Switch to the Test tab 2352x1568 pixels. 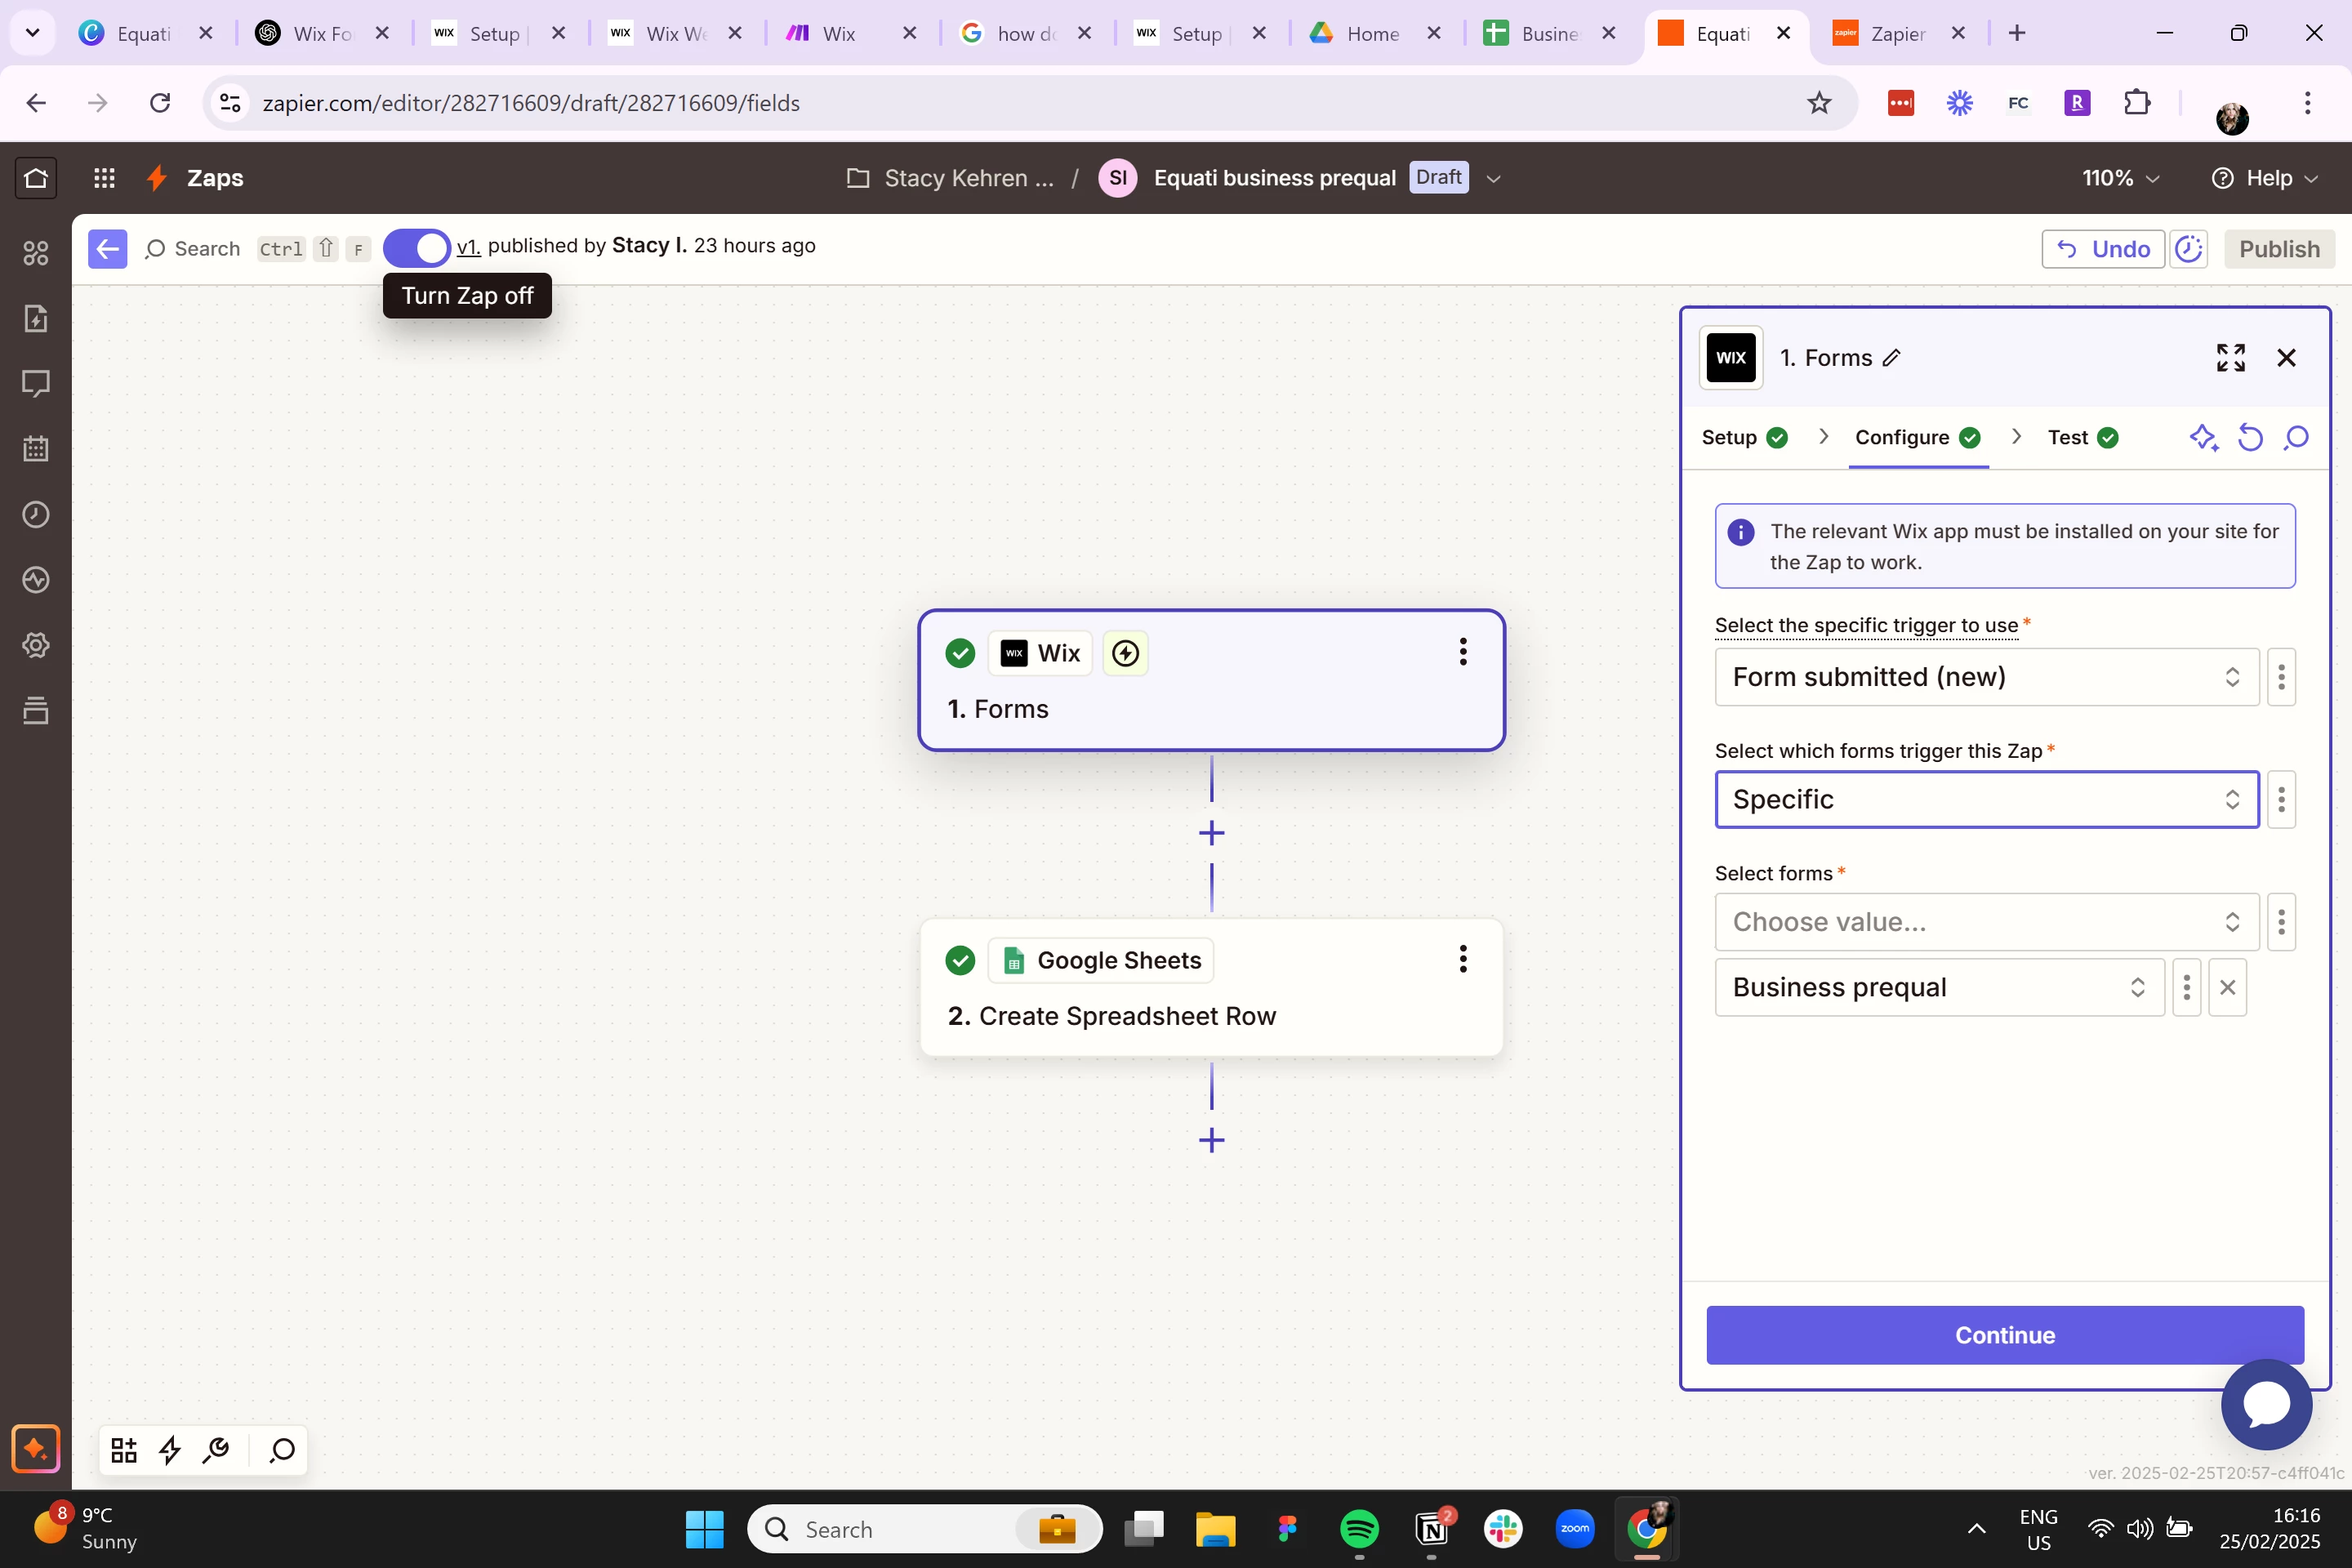tap(2083, 438)
